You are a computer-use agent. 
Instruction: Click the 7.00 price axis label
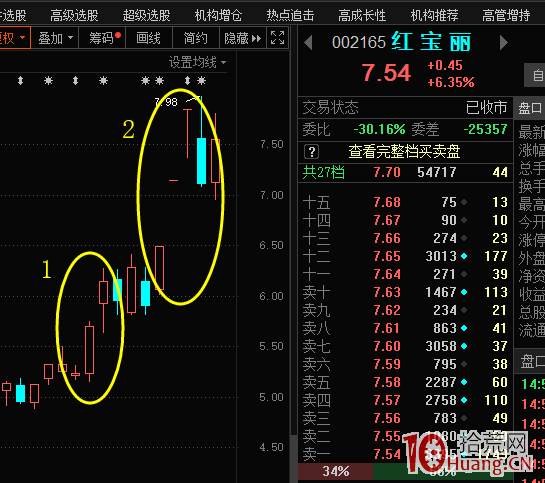(x=272, y=195)
